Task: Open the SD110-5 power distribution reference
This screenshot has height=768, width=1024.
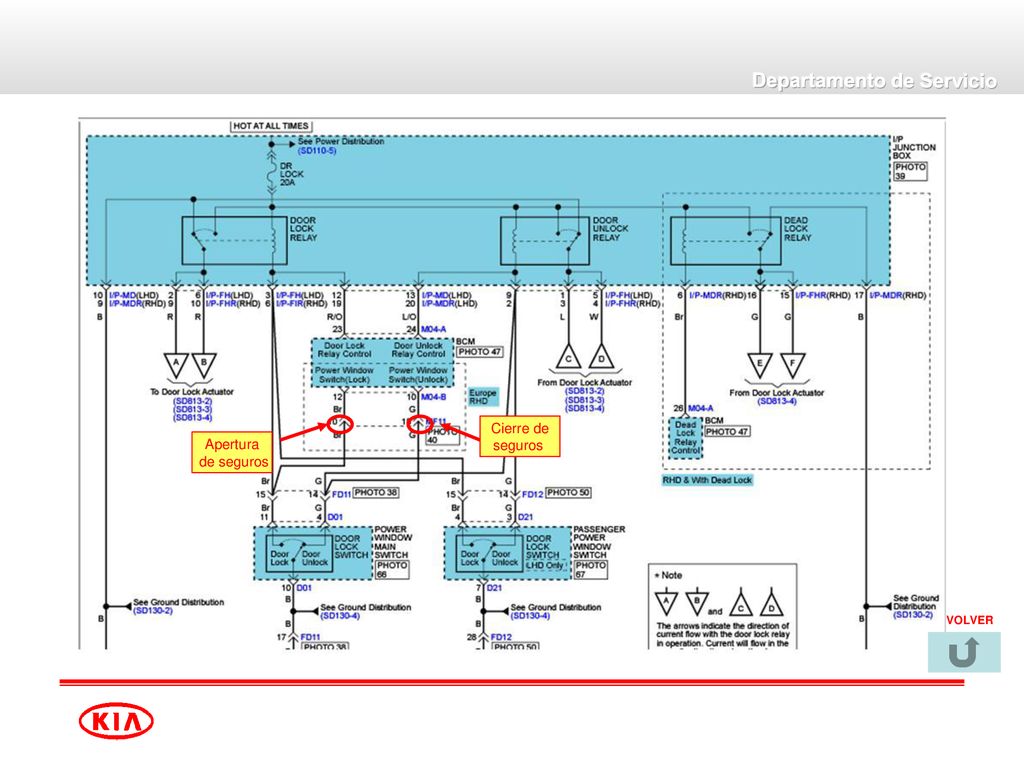Action: pos(317,151)
